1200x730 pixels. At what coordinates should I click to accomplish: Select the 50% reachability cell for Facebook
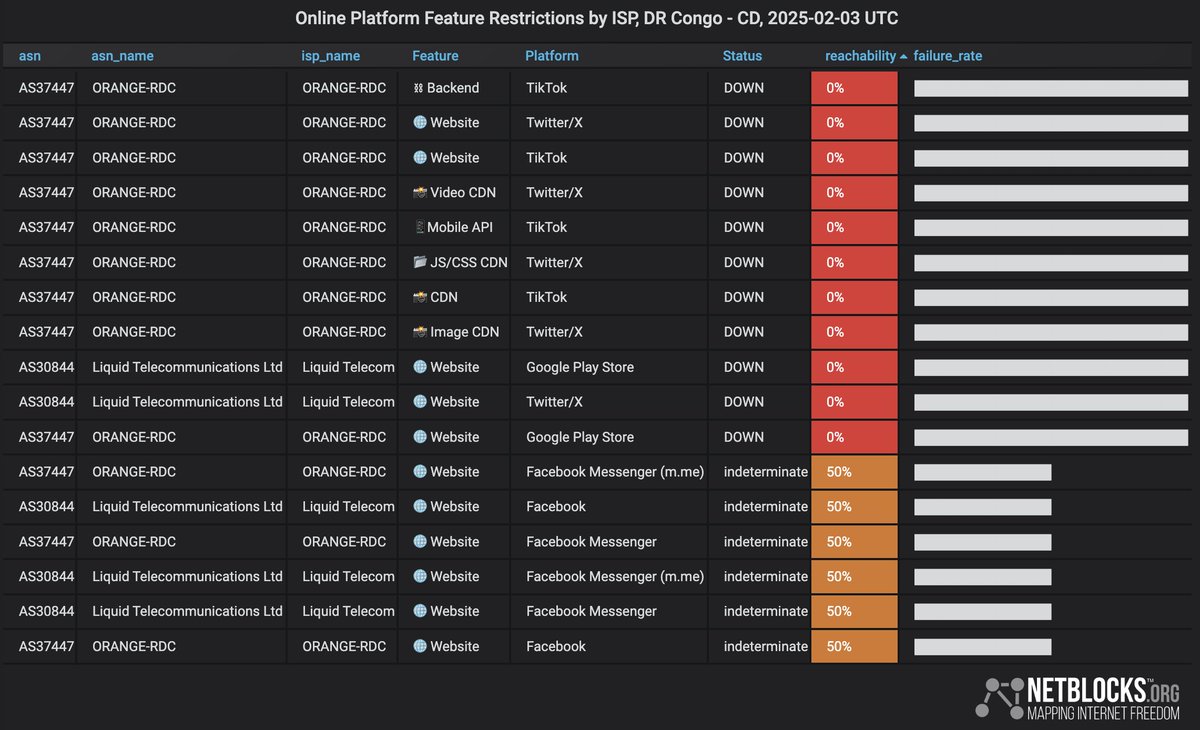tap(854, 506)
